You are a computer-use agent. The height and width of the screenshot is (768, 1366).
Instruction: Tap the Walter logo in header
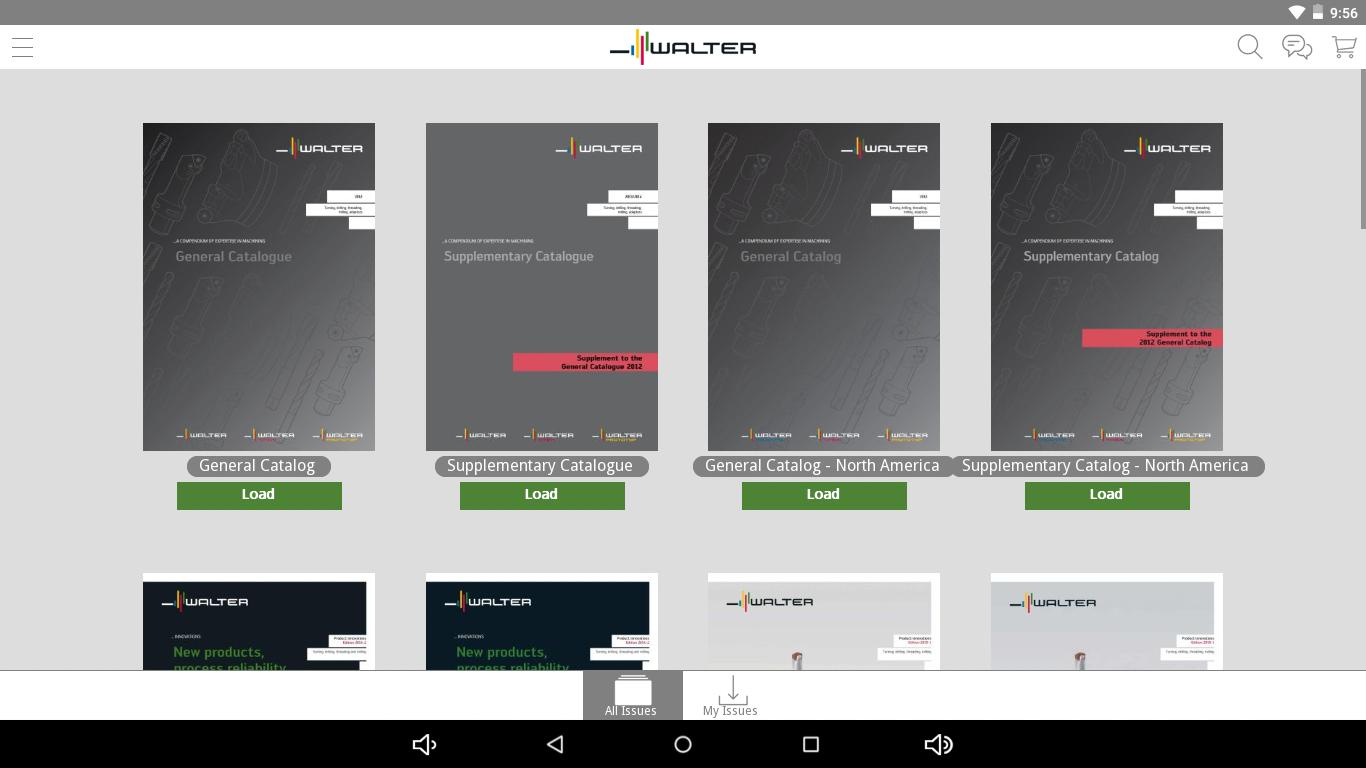pyautogui.click(x=683, y=47)
